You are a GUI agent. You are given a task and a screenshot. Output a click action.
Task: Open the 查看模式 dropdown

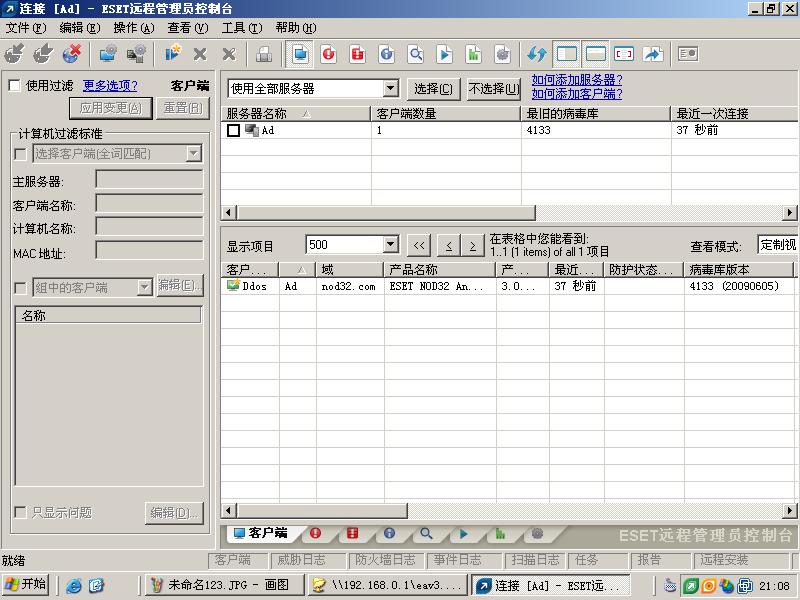777,245
